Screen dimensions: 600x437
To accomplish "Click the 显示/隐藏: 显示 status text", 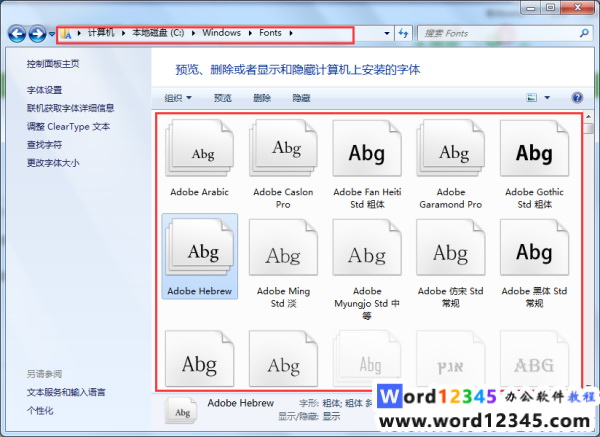I will click(x=309, y=417).
